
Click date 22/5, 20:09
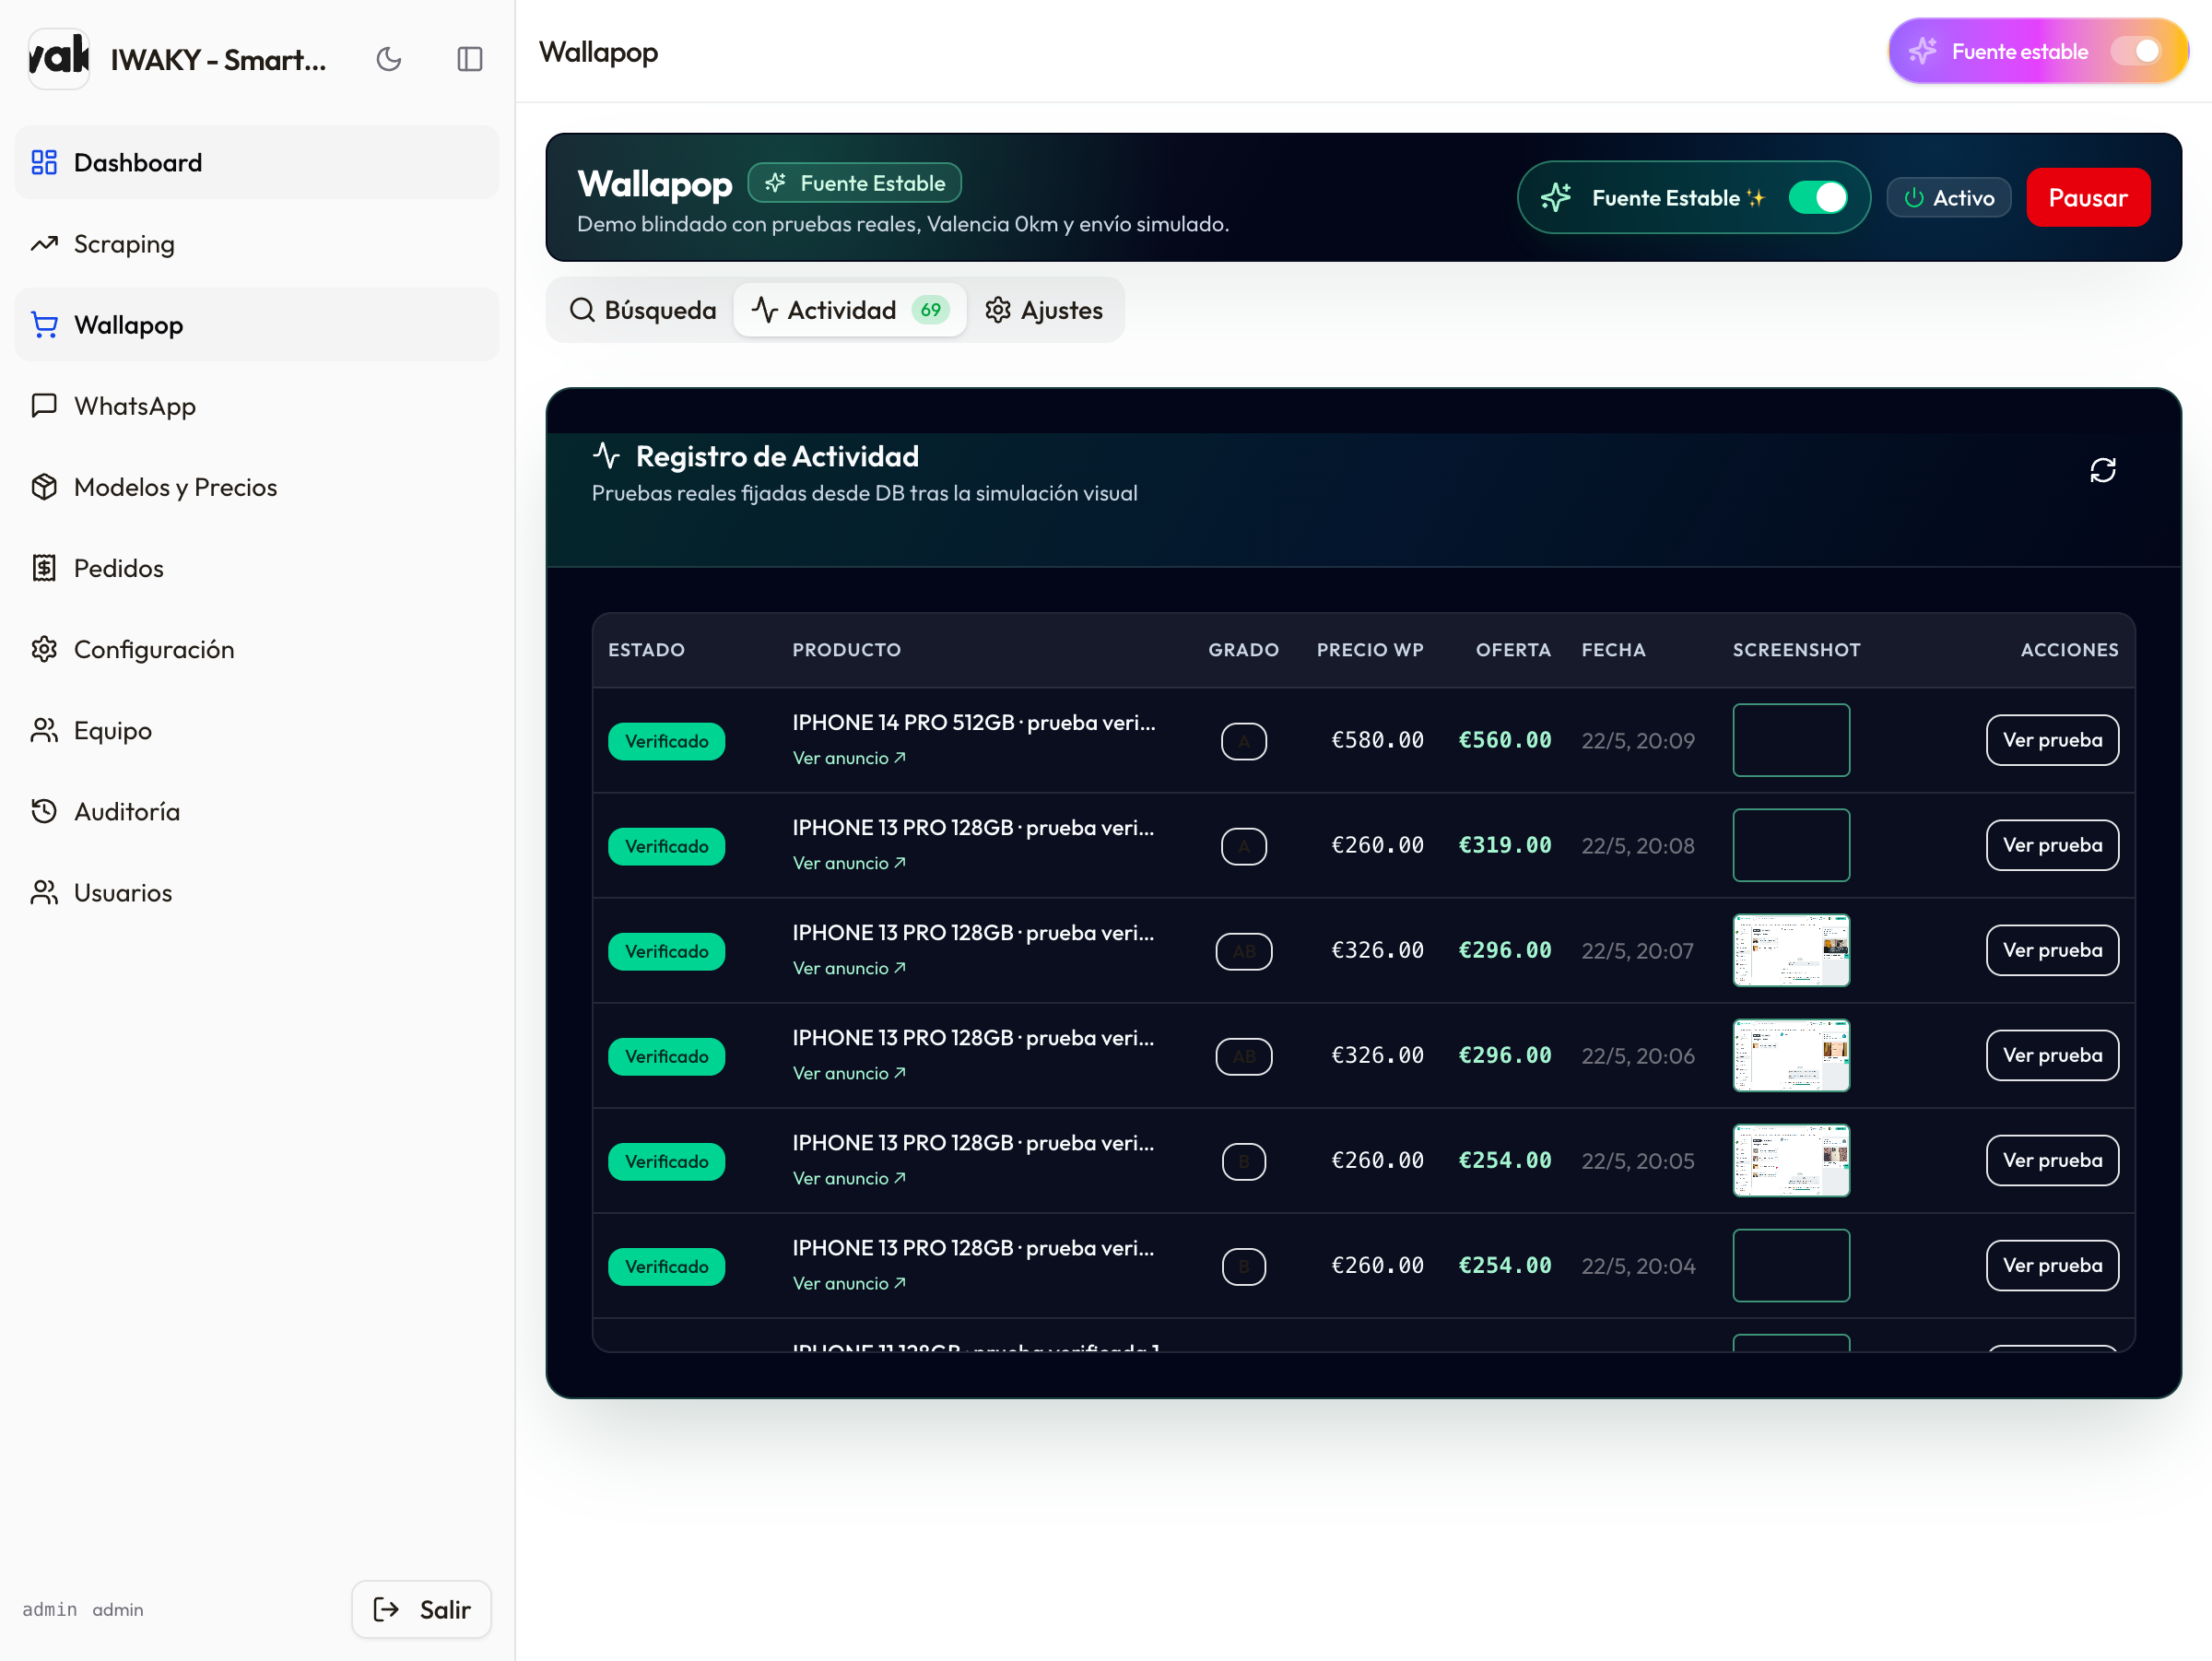(1638, 741)
